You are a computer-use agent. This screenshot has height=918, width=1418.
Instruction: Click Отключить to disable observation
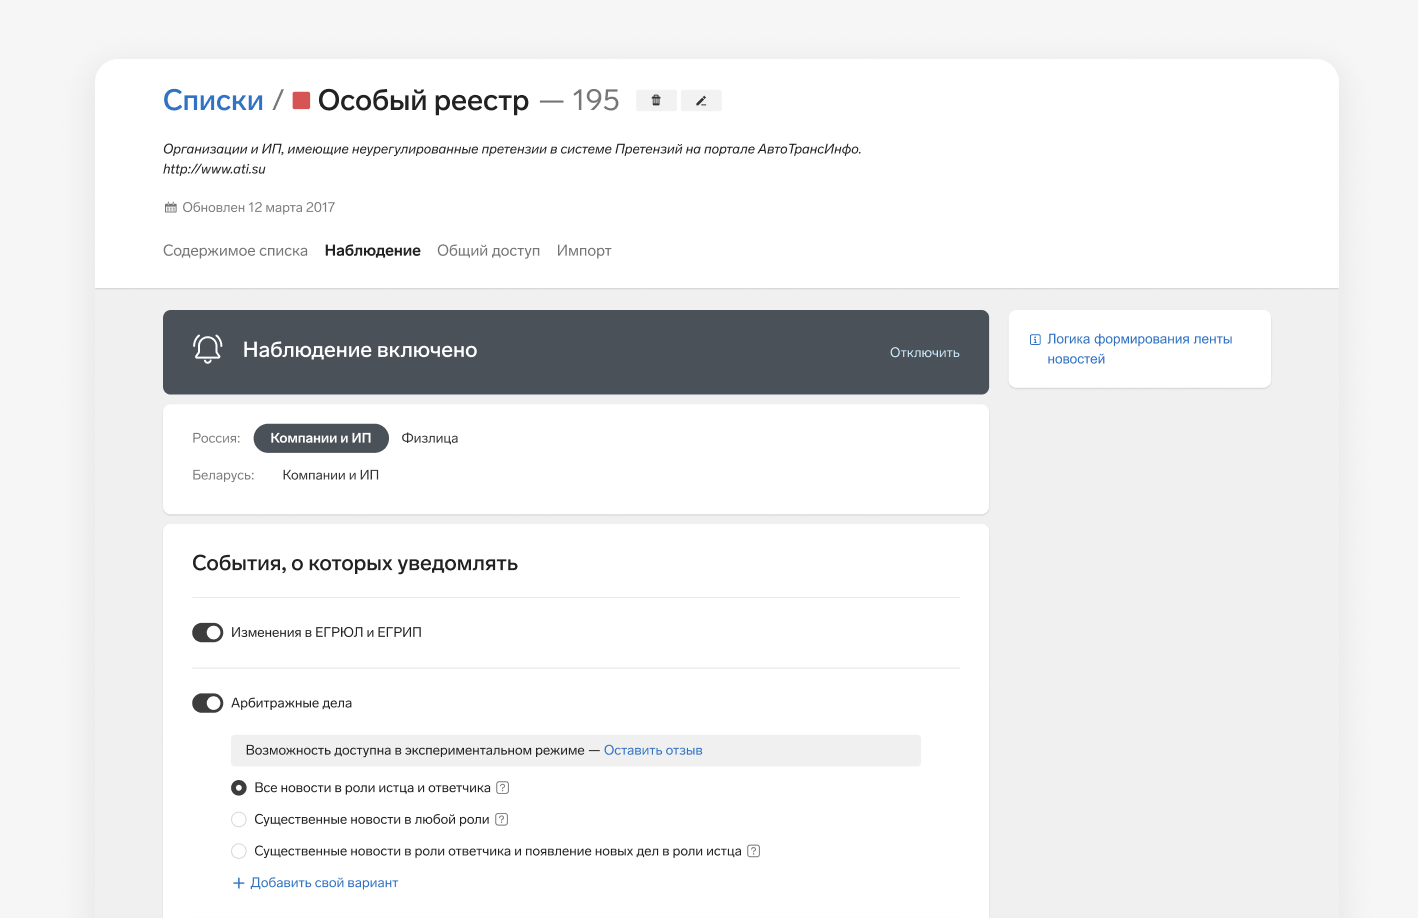point(925,352)
